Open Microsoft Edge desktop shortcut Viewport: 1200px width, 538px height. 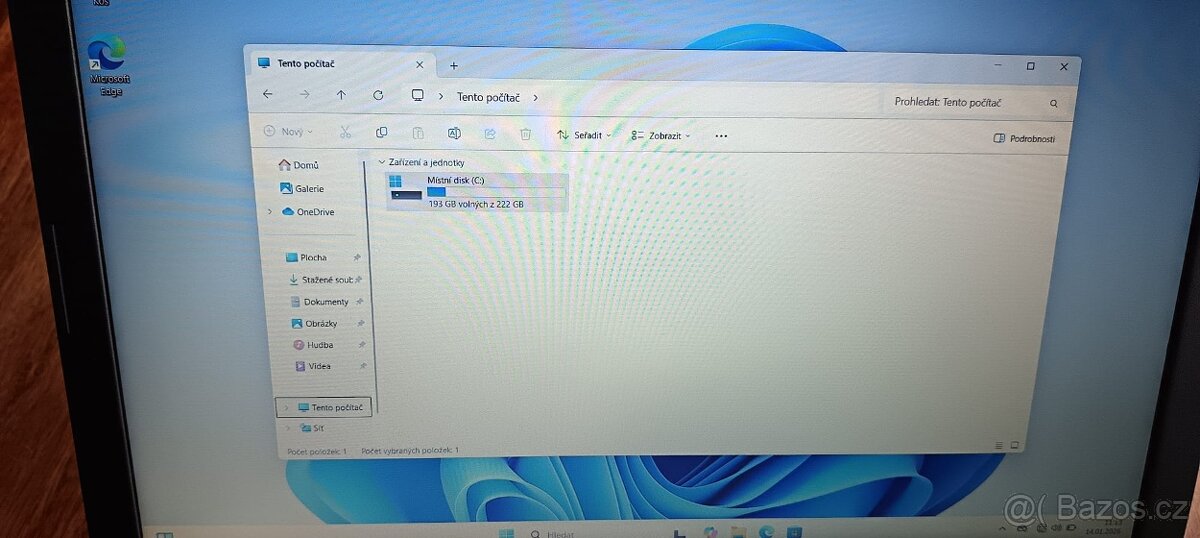pos(109,66)
